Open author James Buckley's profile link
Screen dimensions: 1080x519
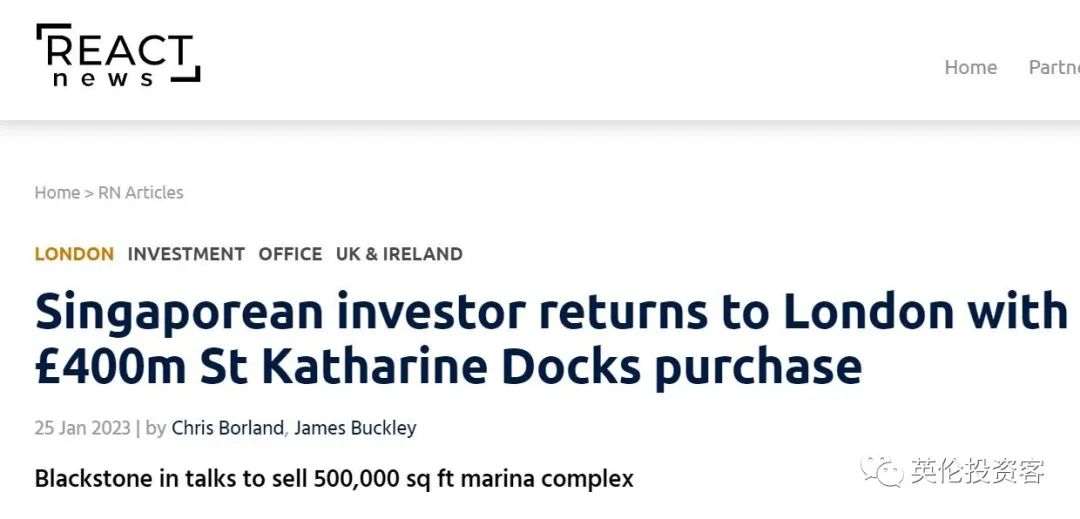coord(355,428)
